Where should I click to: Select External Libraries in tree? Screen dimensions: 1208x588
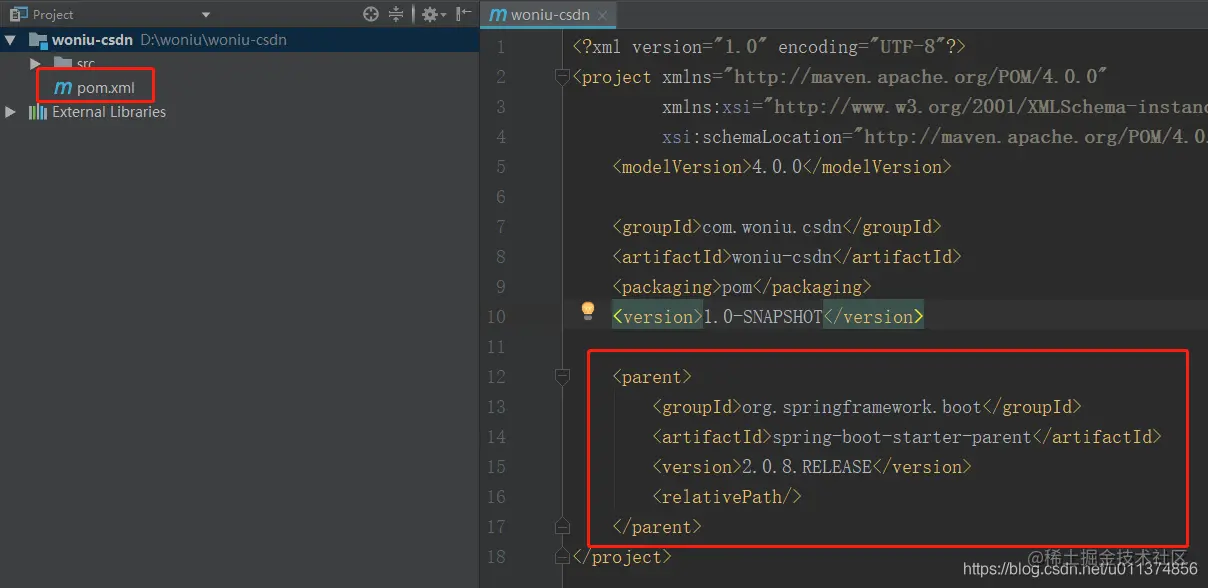click(109, 112)
